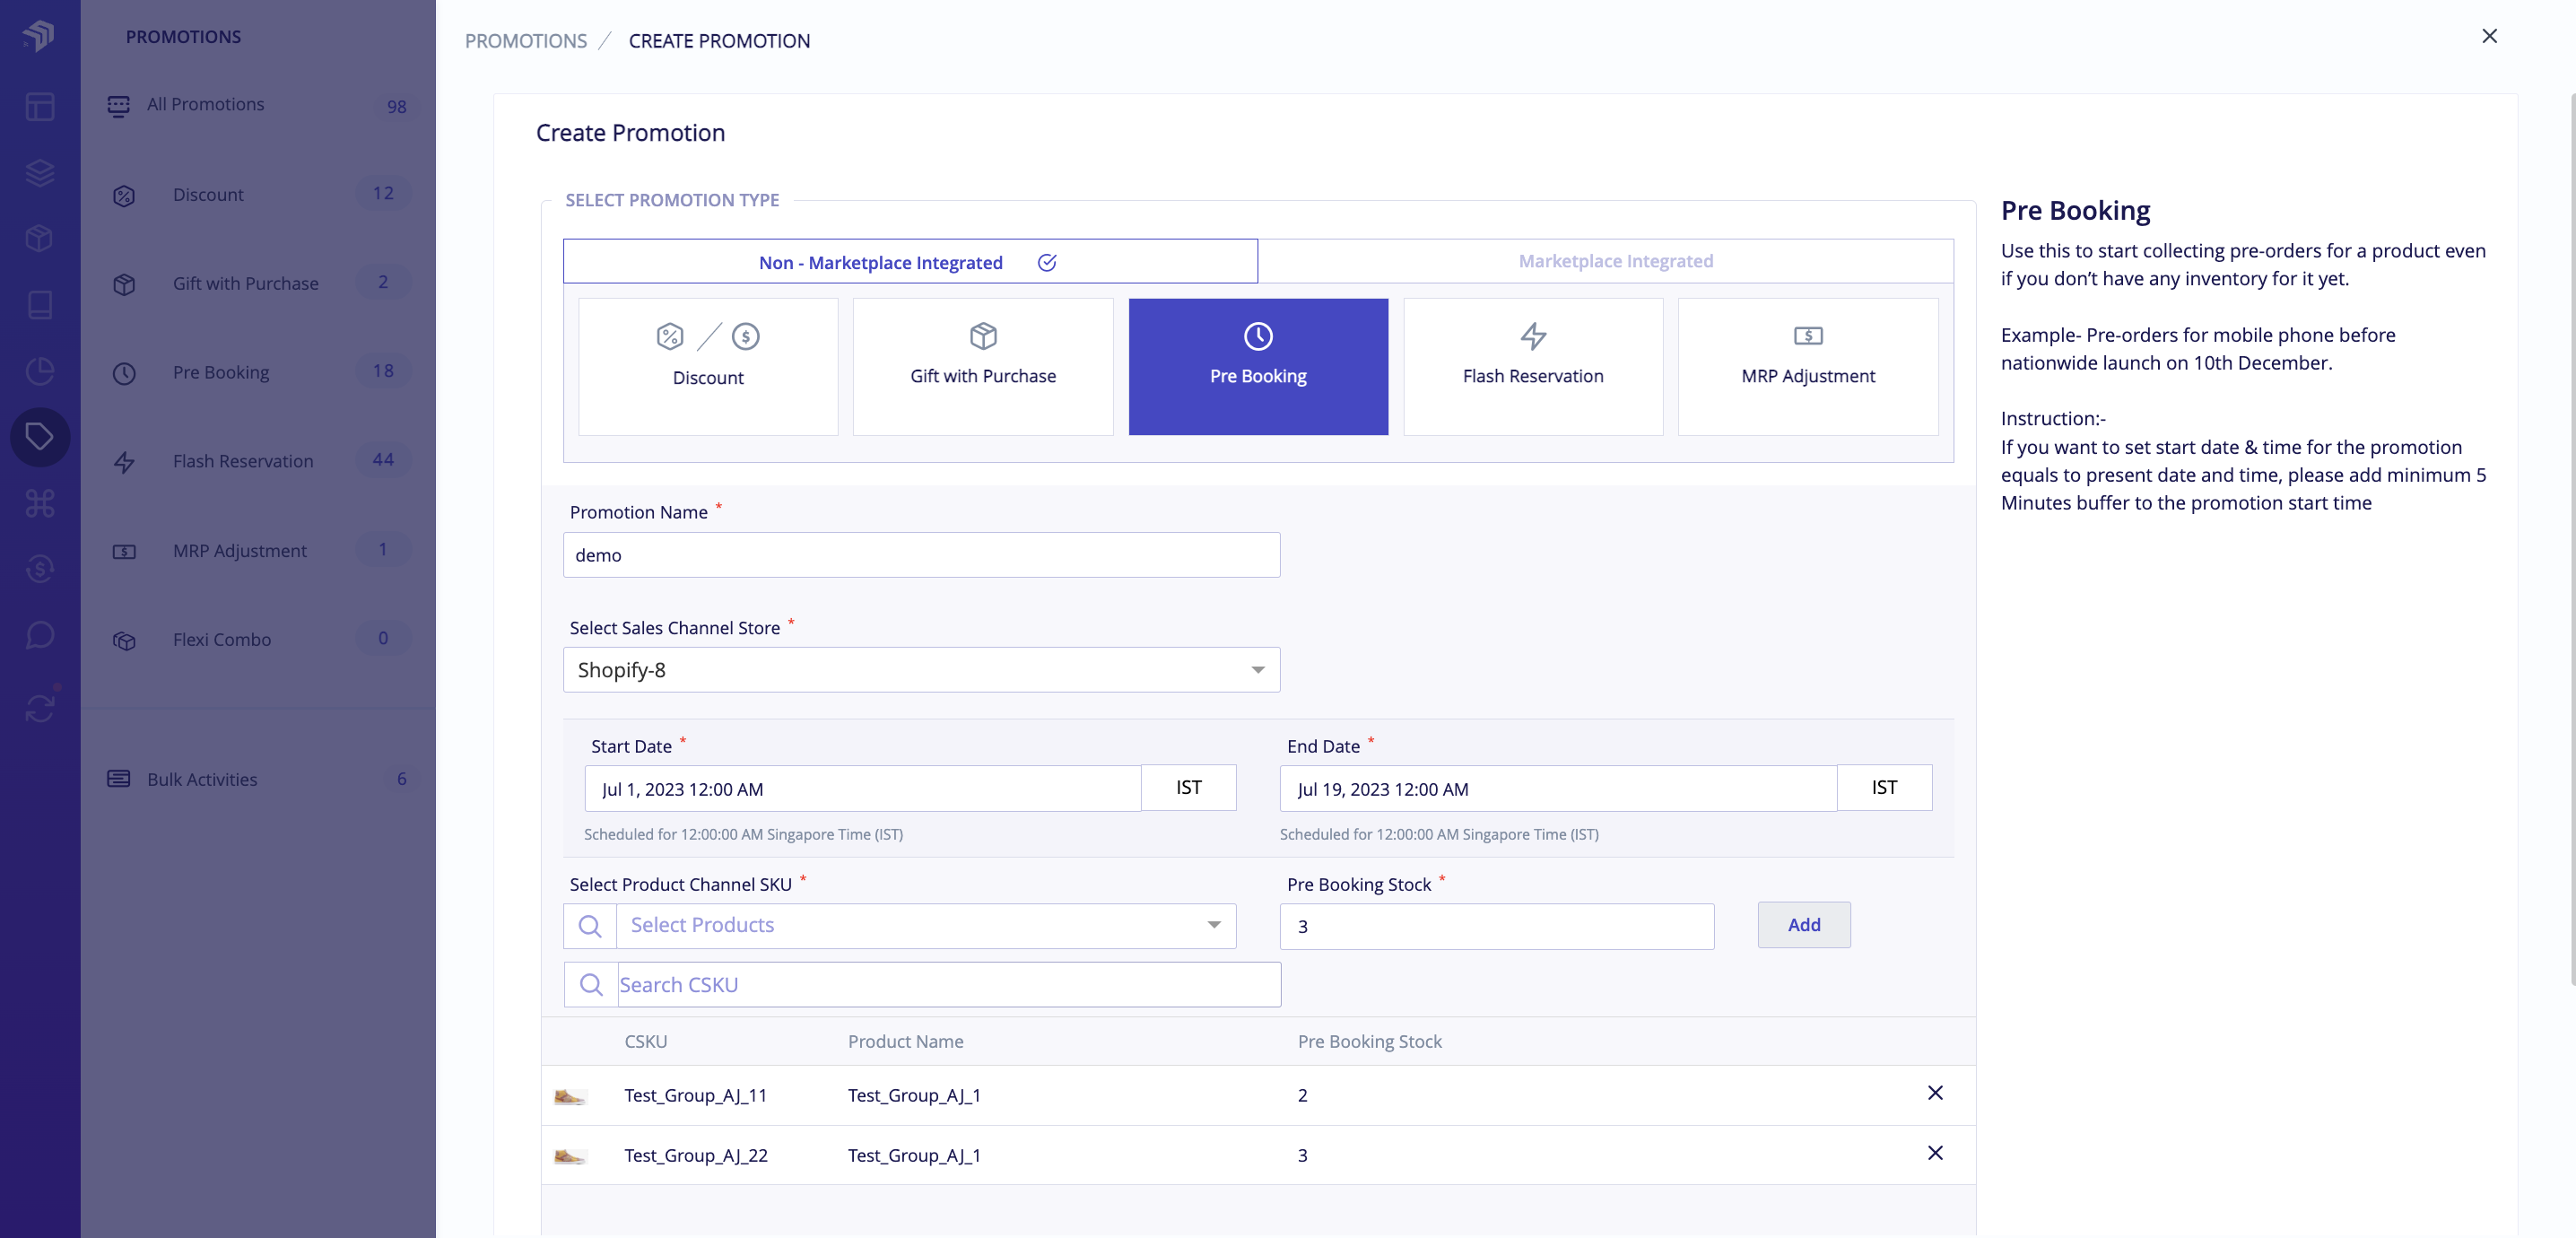The width and height of the screenshot is (2576, 1238).
Task: Click the Pre Booking Stock column header
Action: click(1370, 1042)
